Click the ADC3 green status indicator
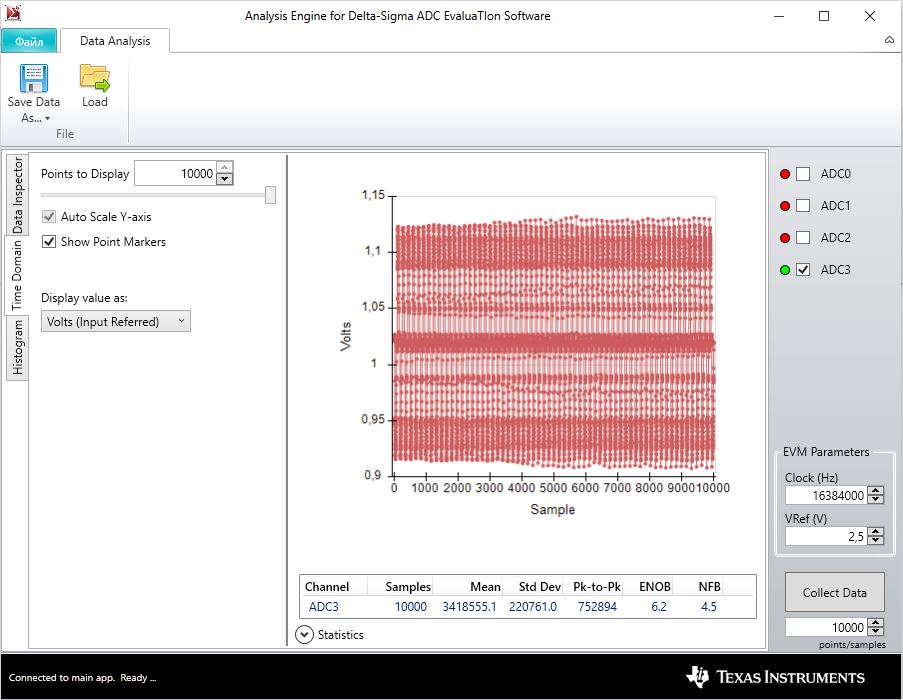903x700 pixels. (x=784, y=270)
